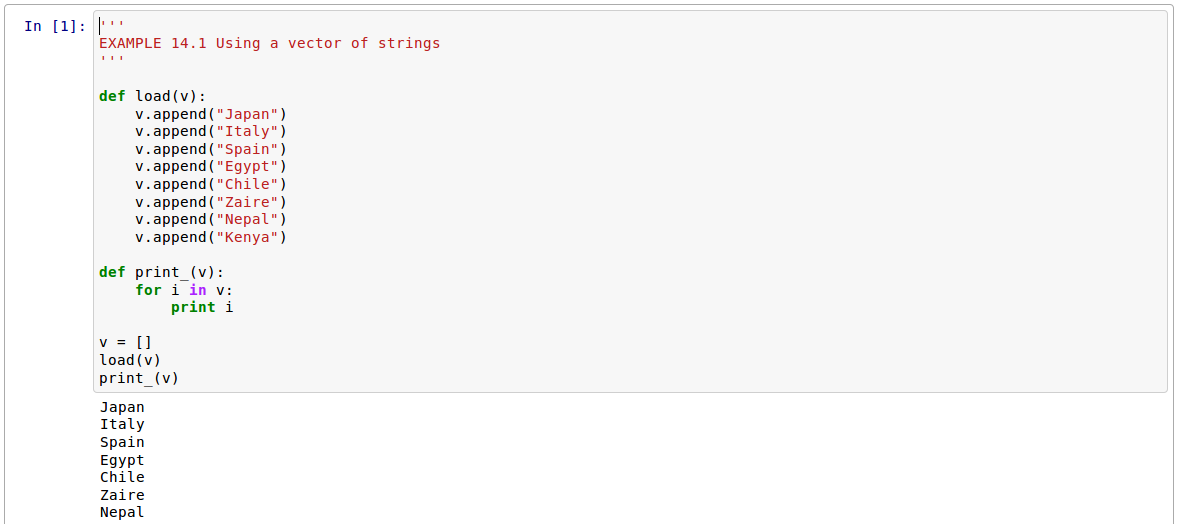Click the "v = []" assignment line
The image size is (1179, 524).
[126, 342]
